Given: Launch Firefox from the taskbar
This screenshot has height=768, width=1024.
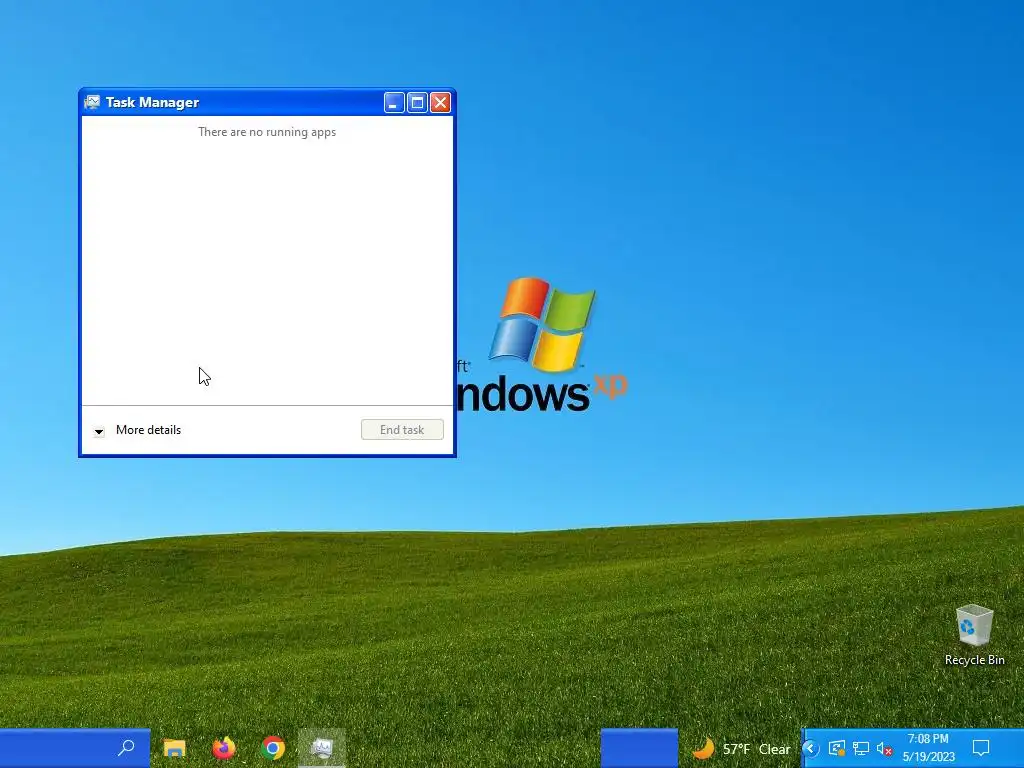Looking at the screenshot, I should click(x=223, y=748).
